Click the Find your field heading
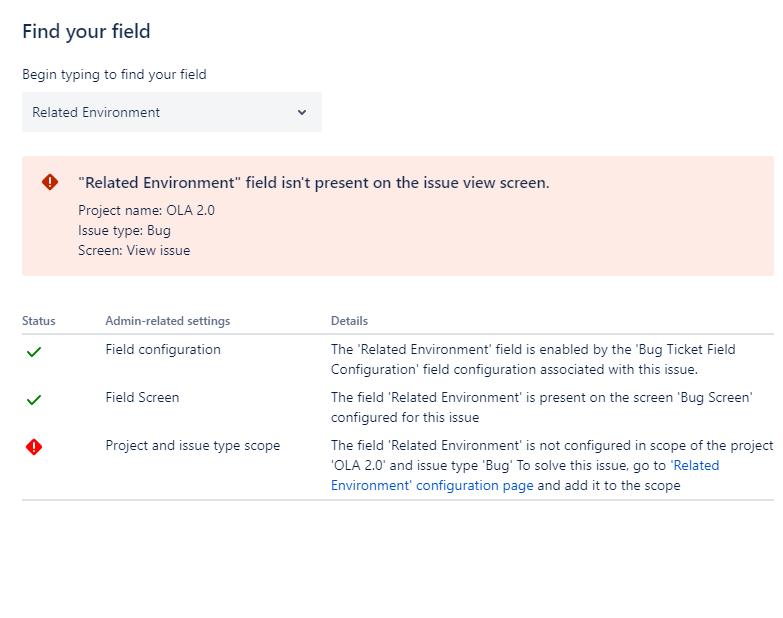783x618 pixels. [86, 31]
